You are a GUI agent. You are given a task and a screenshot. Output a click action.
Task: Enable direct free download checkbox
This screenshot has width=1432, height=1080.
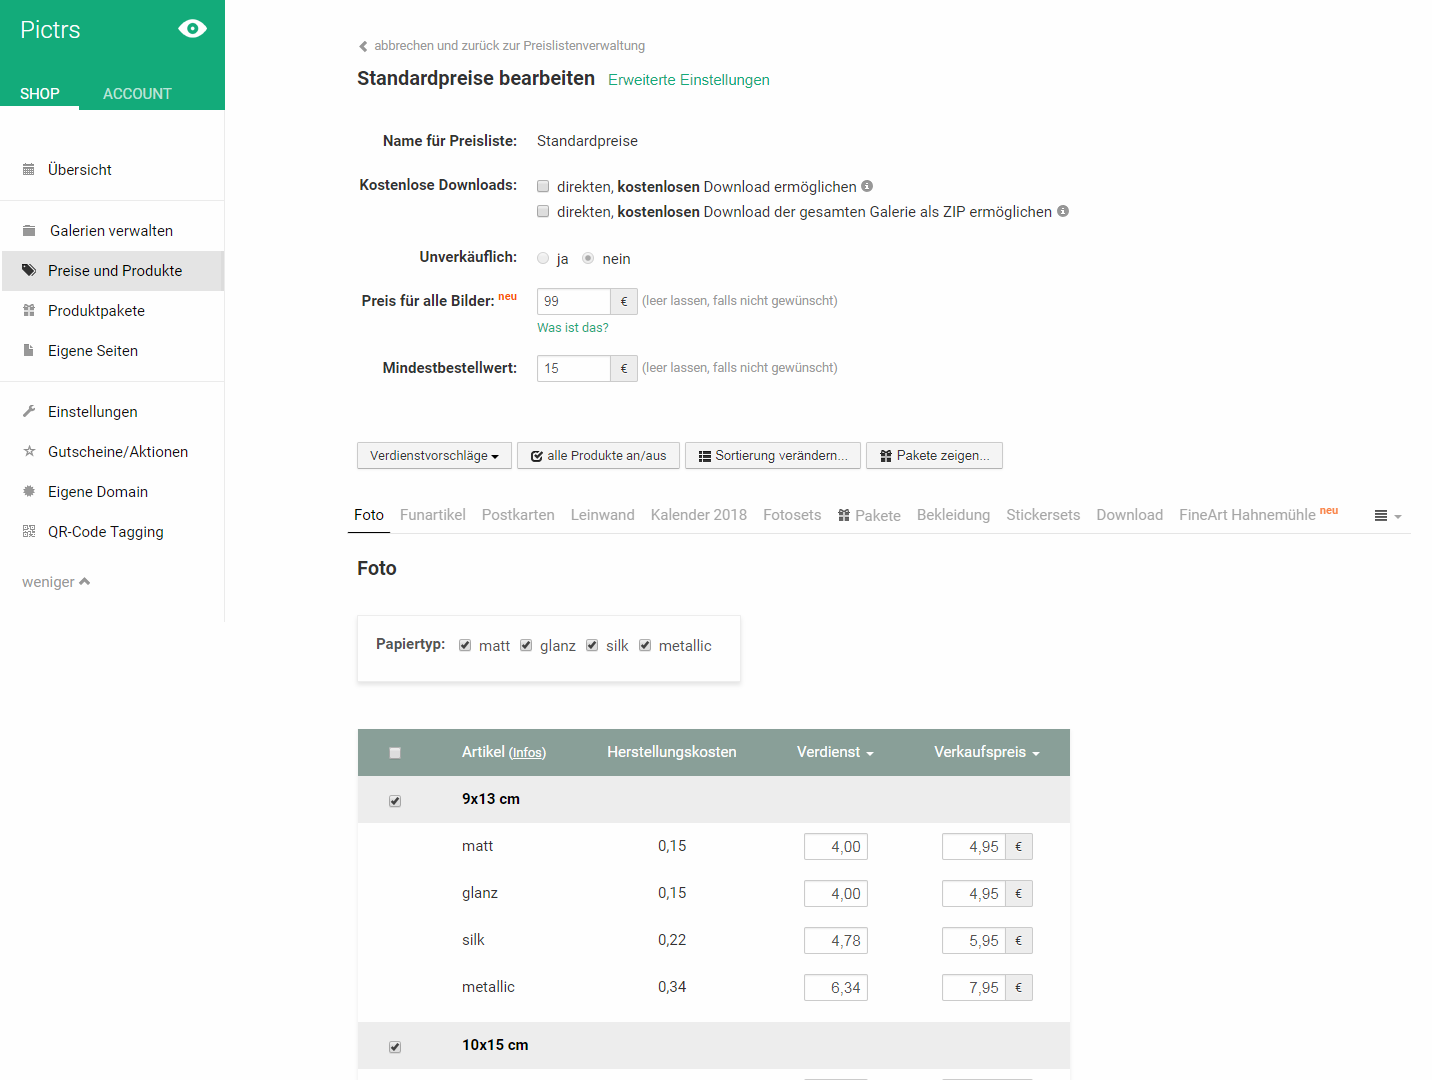tap(543, 186)
